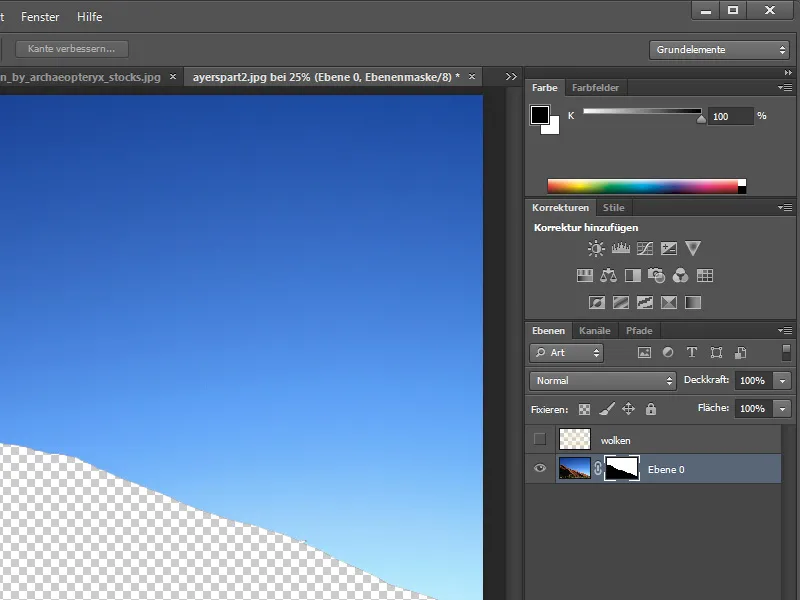
Task: Select the wolken layer thumbnail
Action: (x=574, y=439)
